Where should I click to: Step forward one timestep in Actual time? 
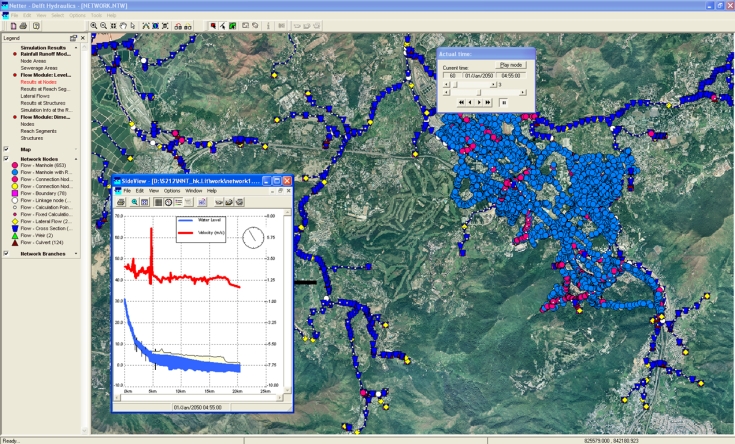pos(479,102)
